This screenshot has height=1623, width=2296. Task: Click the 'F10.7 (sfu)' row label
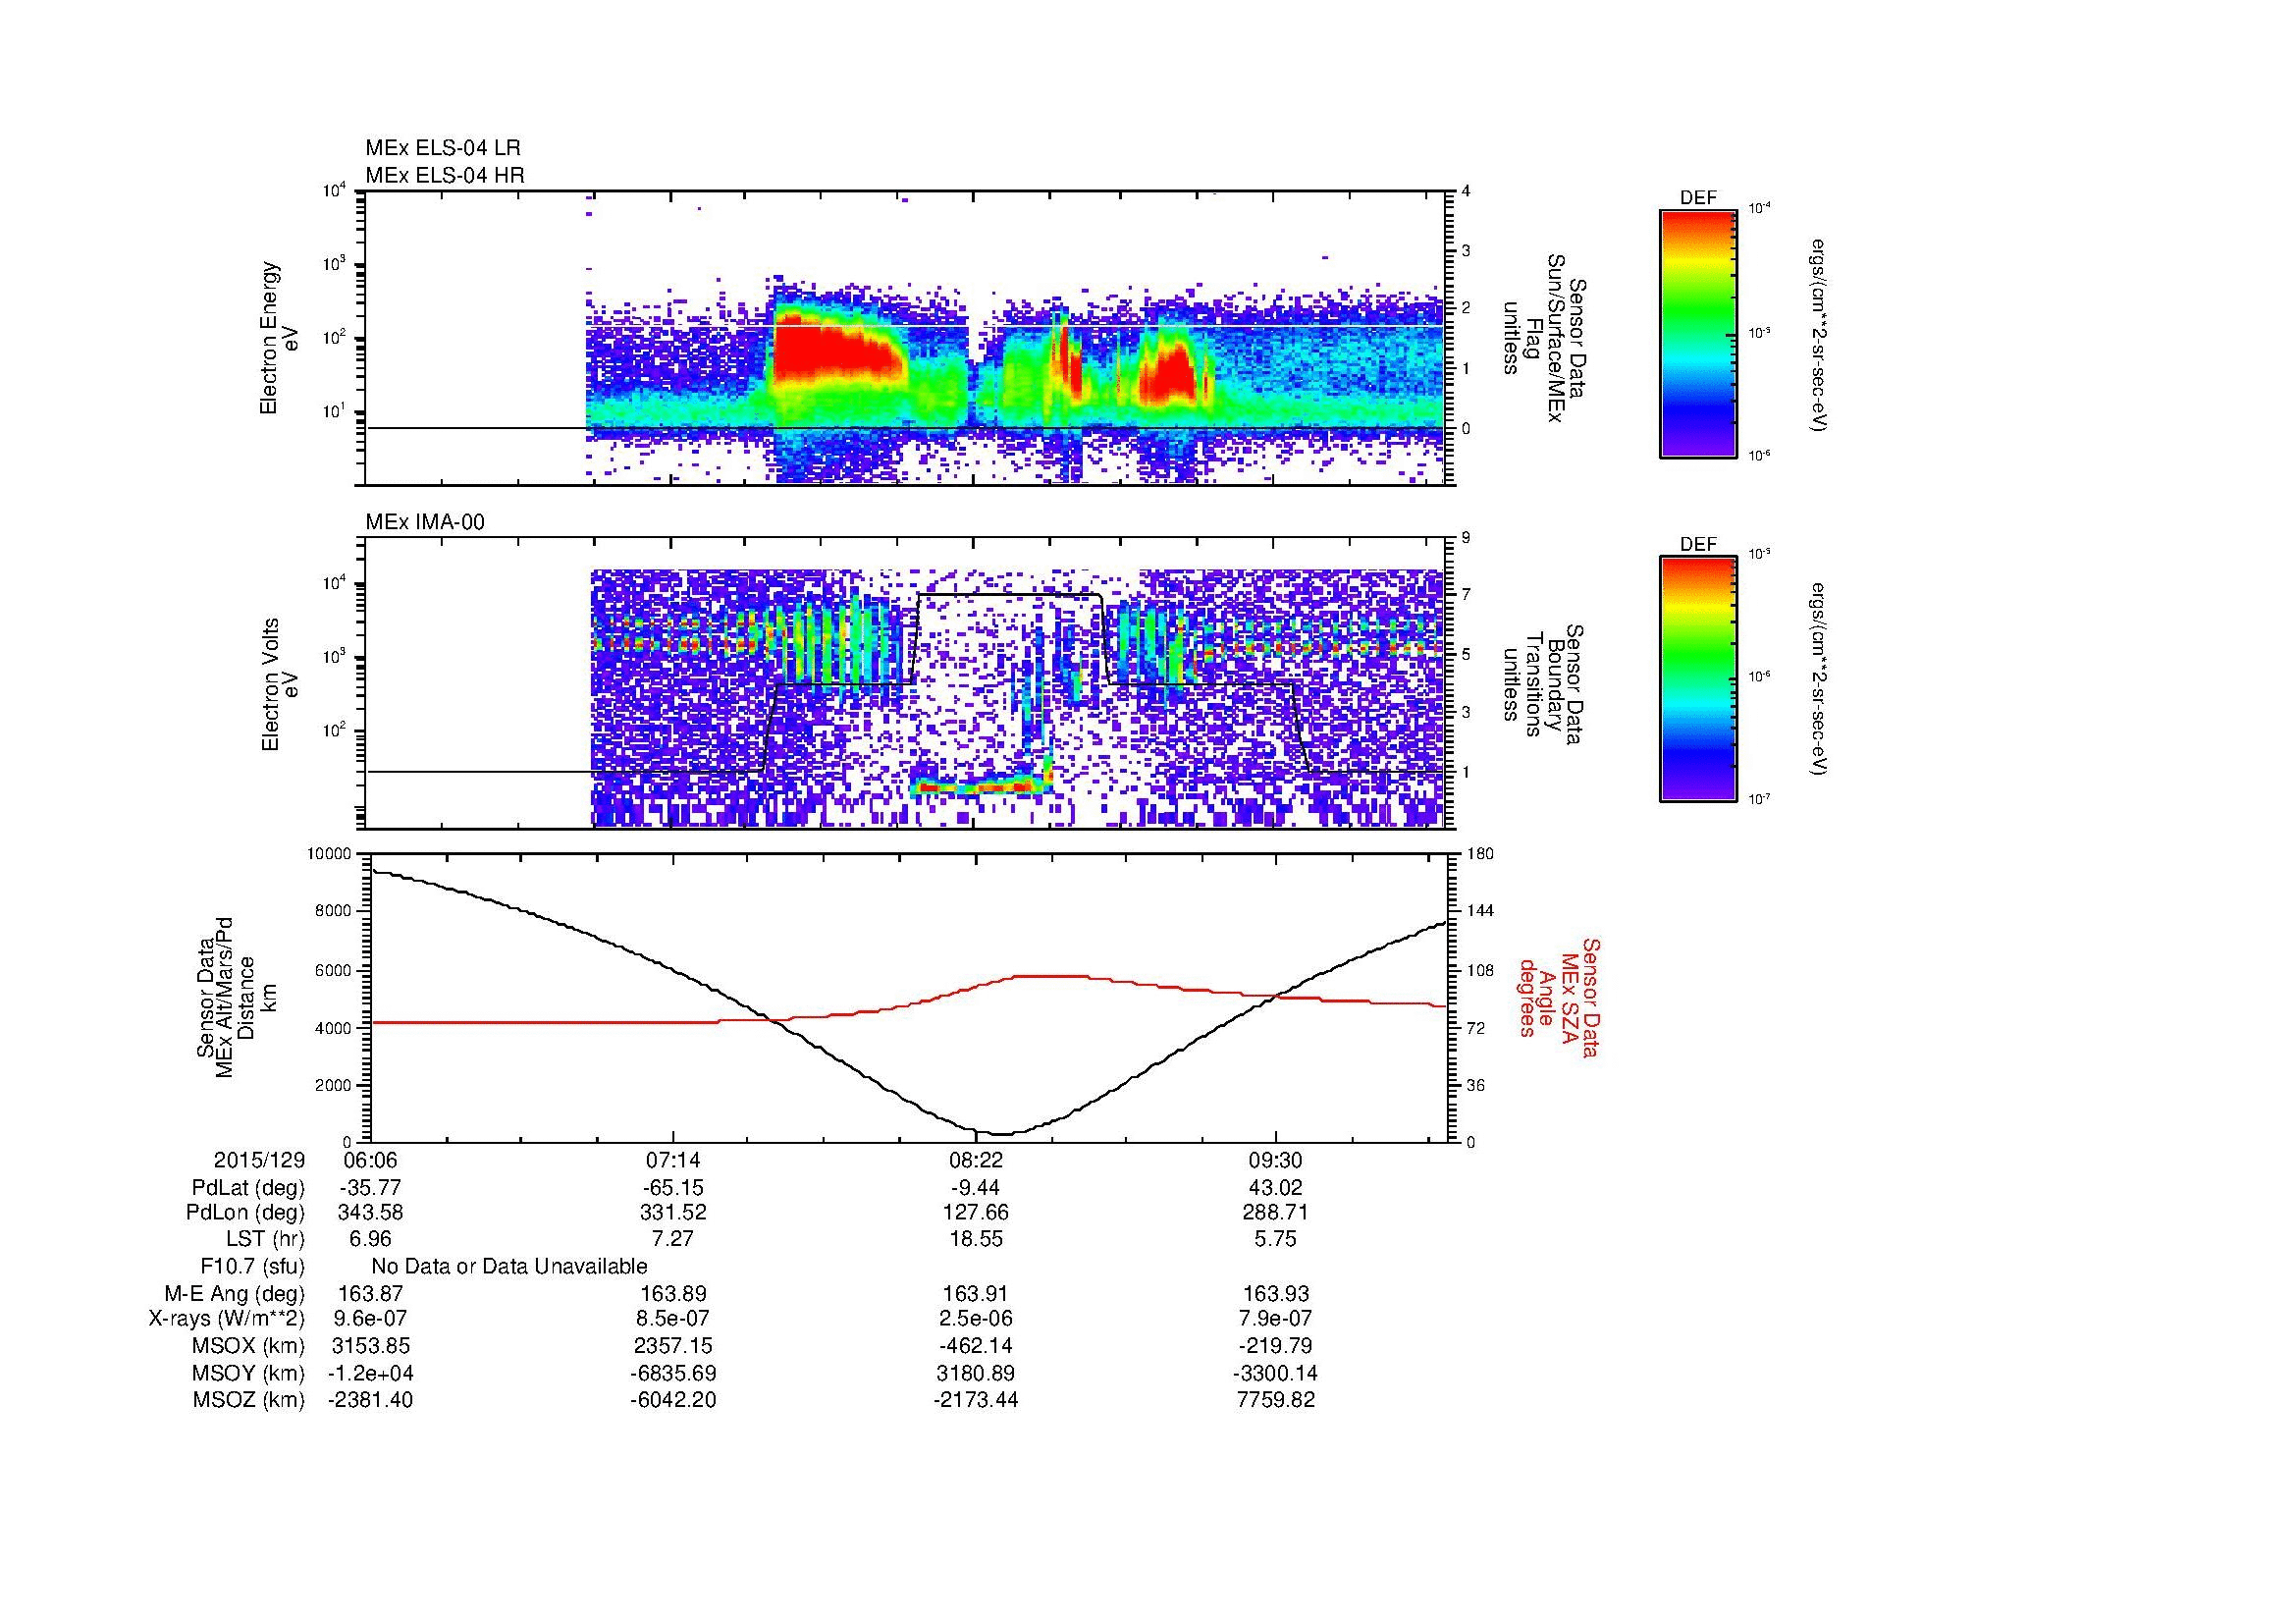click(x=252, y=1267)
